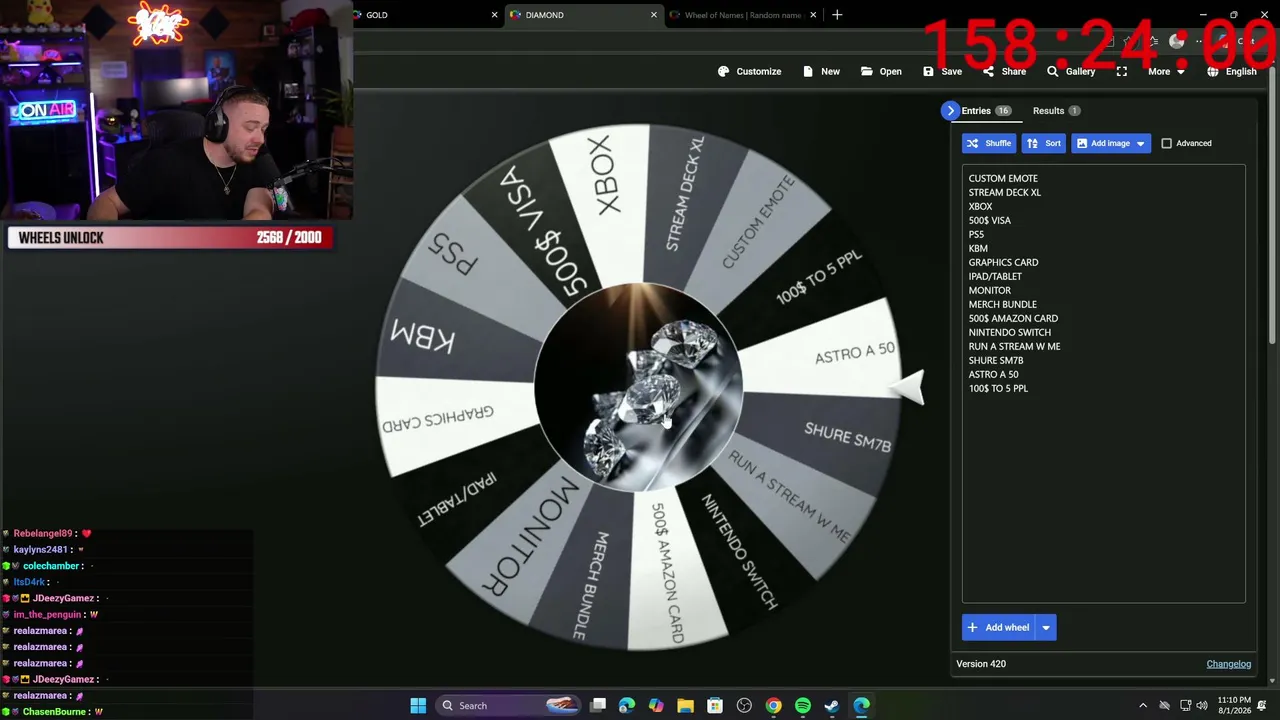The width and height of the screenshot is (1280, 720).
Task: Open Task View on the taskbar
Action: pos(598,706)
